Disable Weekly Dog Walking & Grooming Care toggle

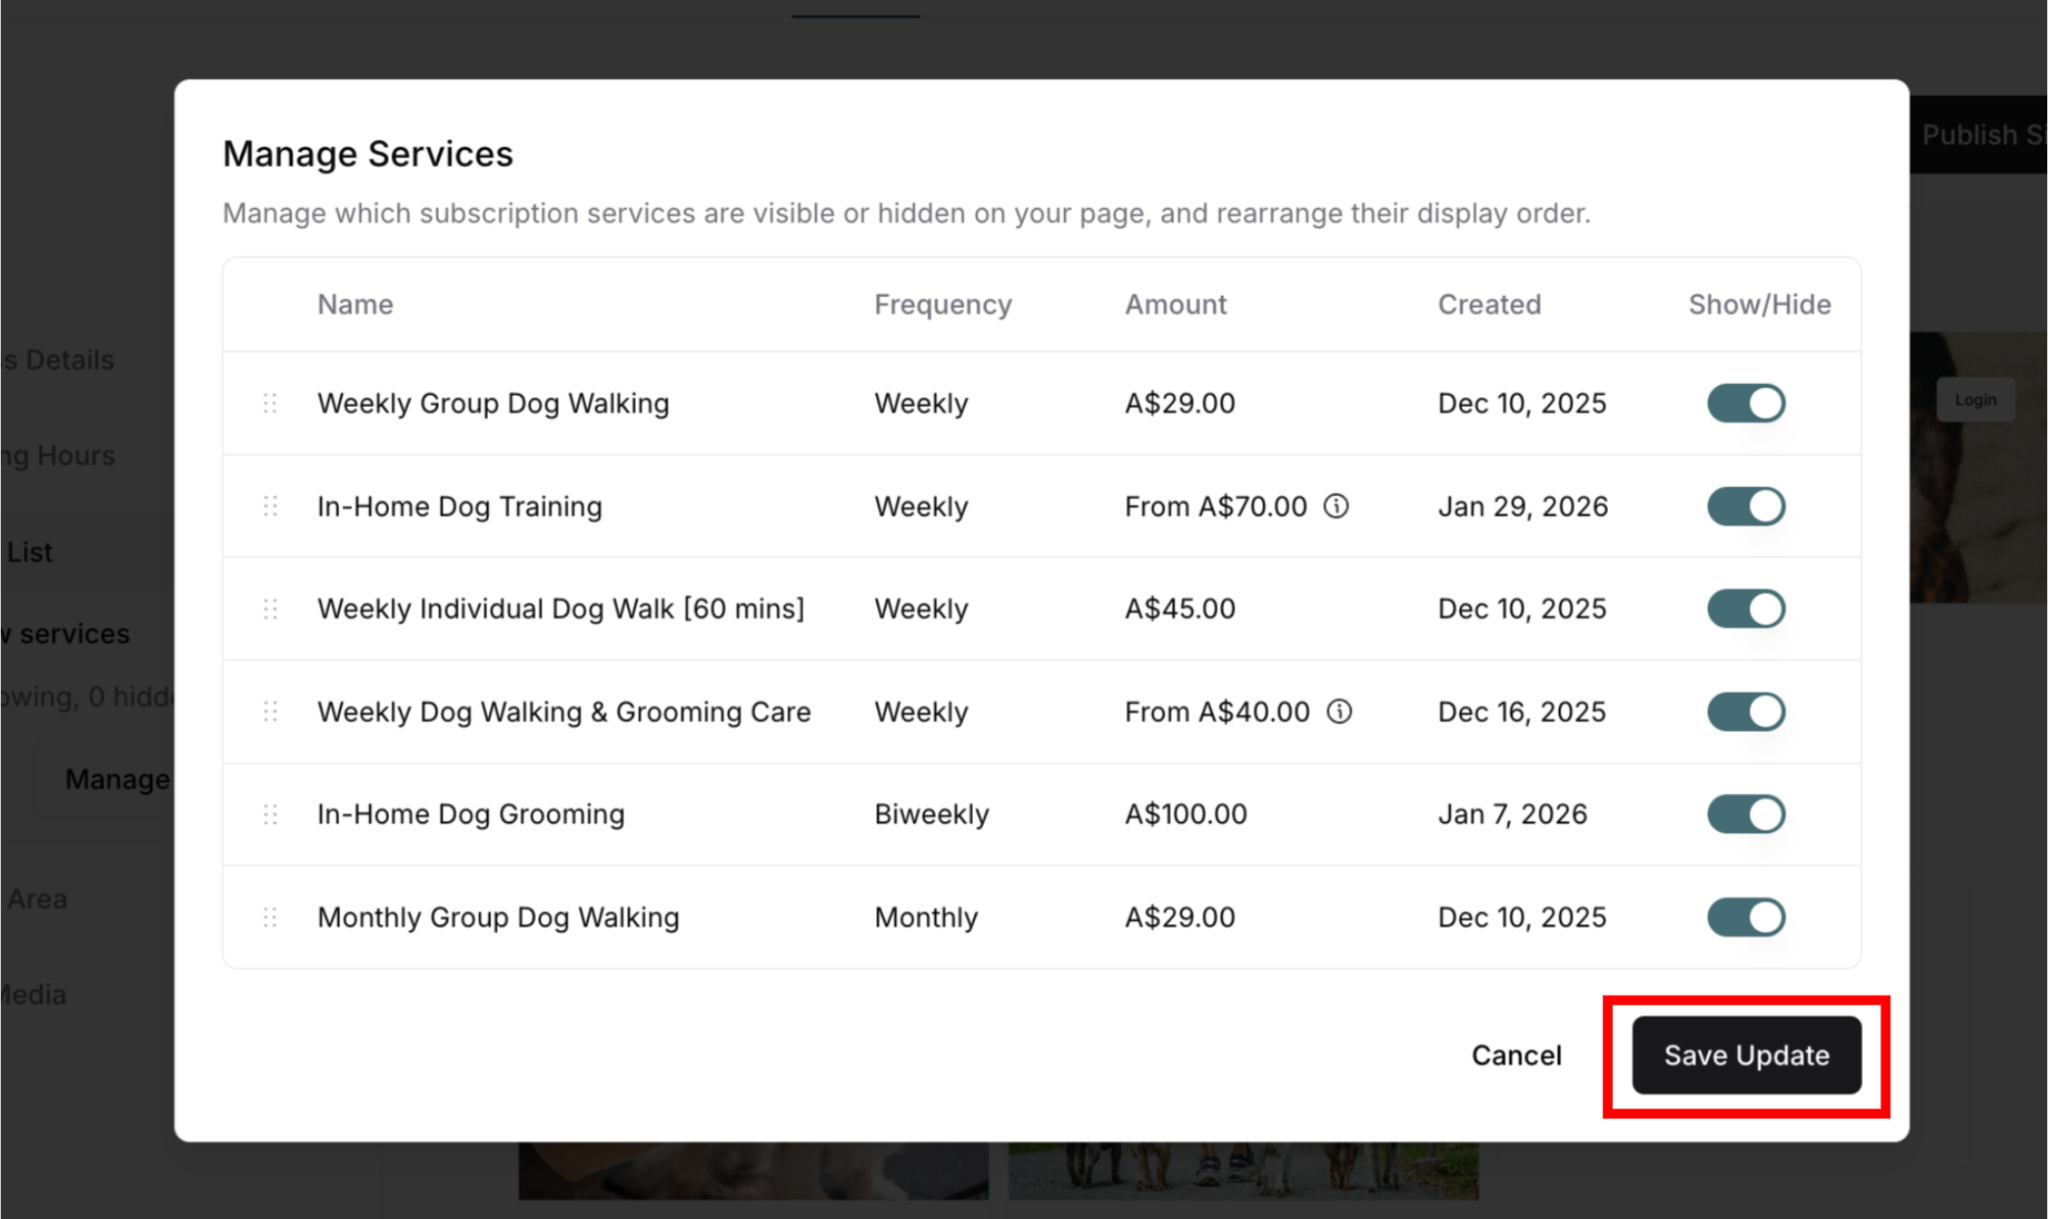[x=1745, y=712]
